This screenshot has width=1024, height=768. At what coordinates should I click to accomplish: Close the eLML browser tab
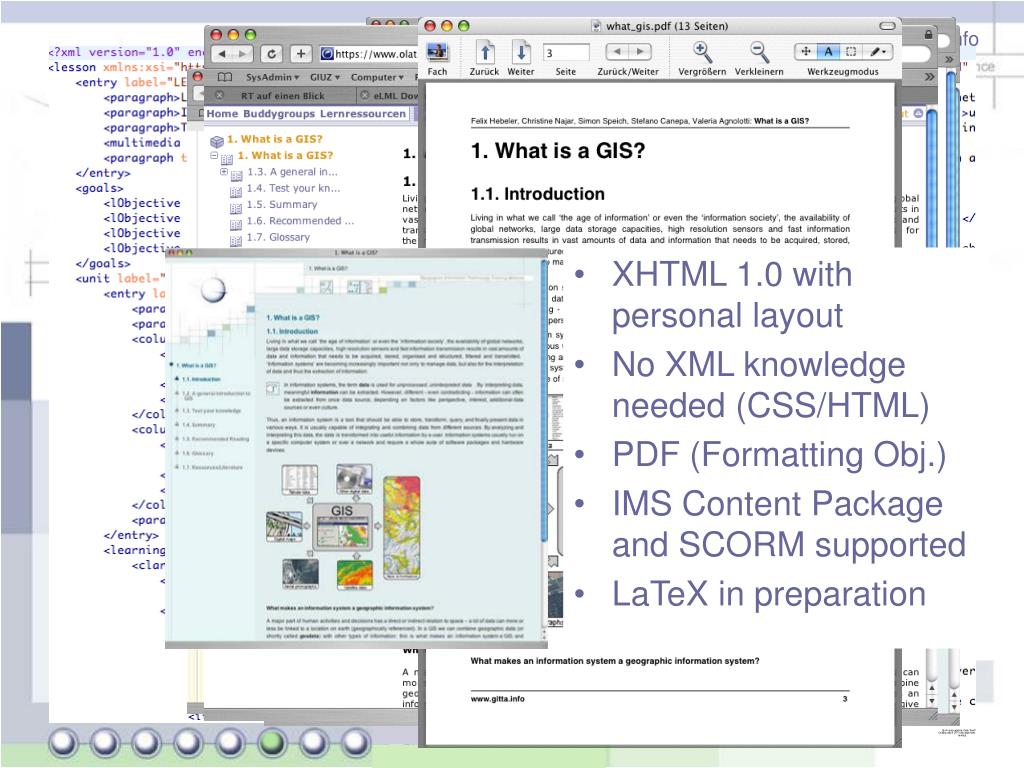[364, 95]
